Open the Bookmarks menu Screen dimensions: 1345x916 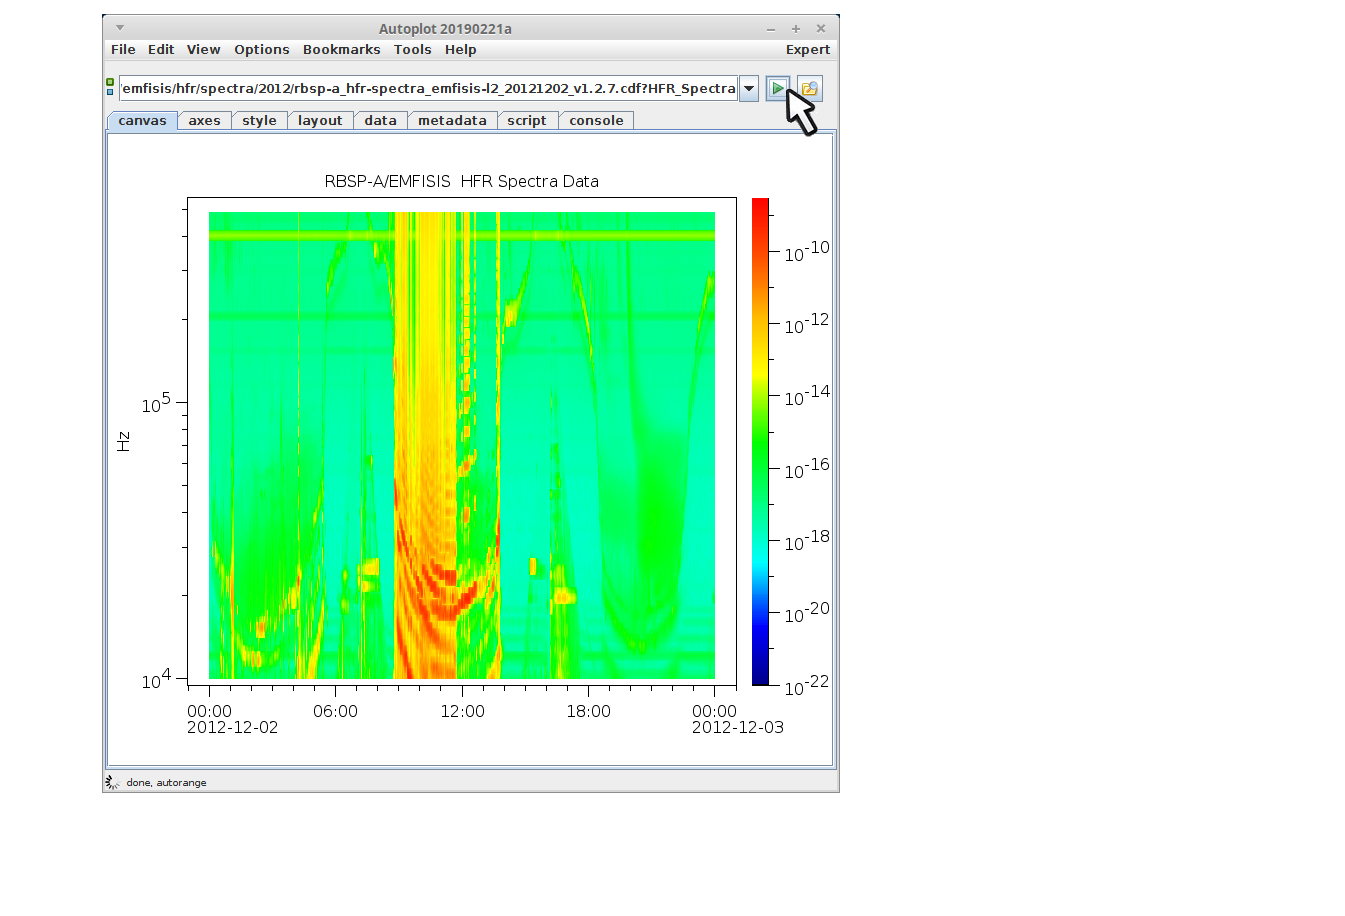tap(341, 50)
